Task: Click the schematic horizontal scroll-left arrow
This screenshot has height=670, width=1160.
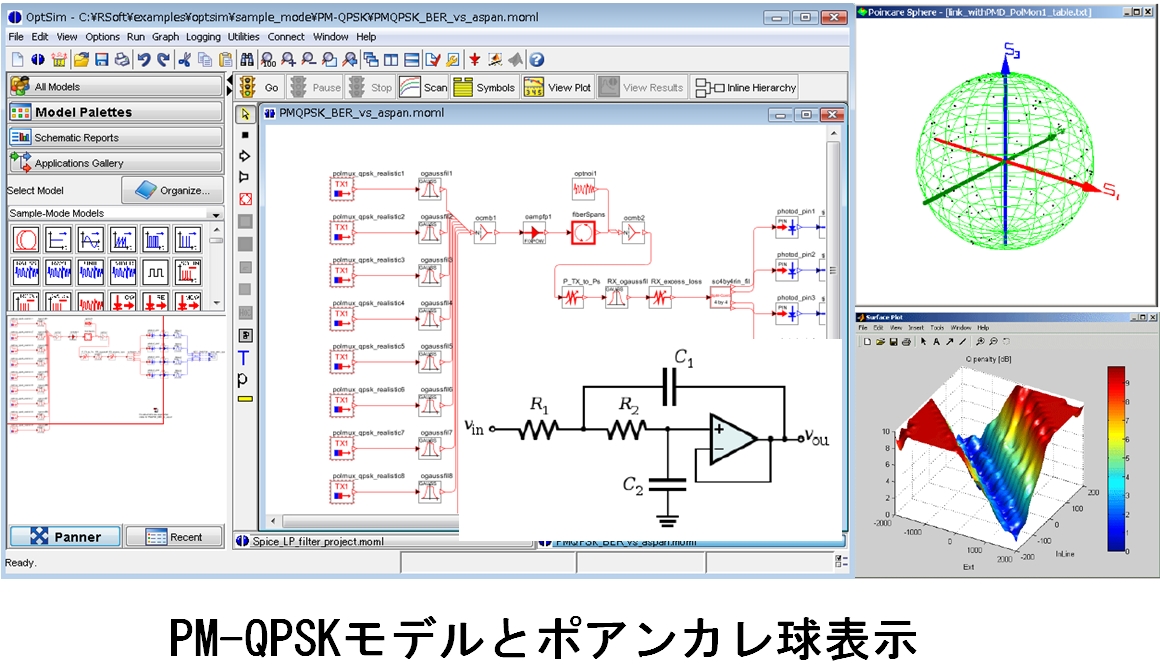Action: [273, 521]
